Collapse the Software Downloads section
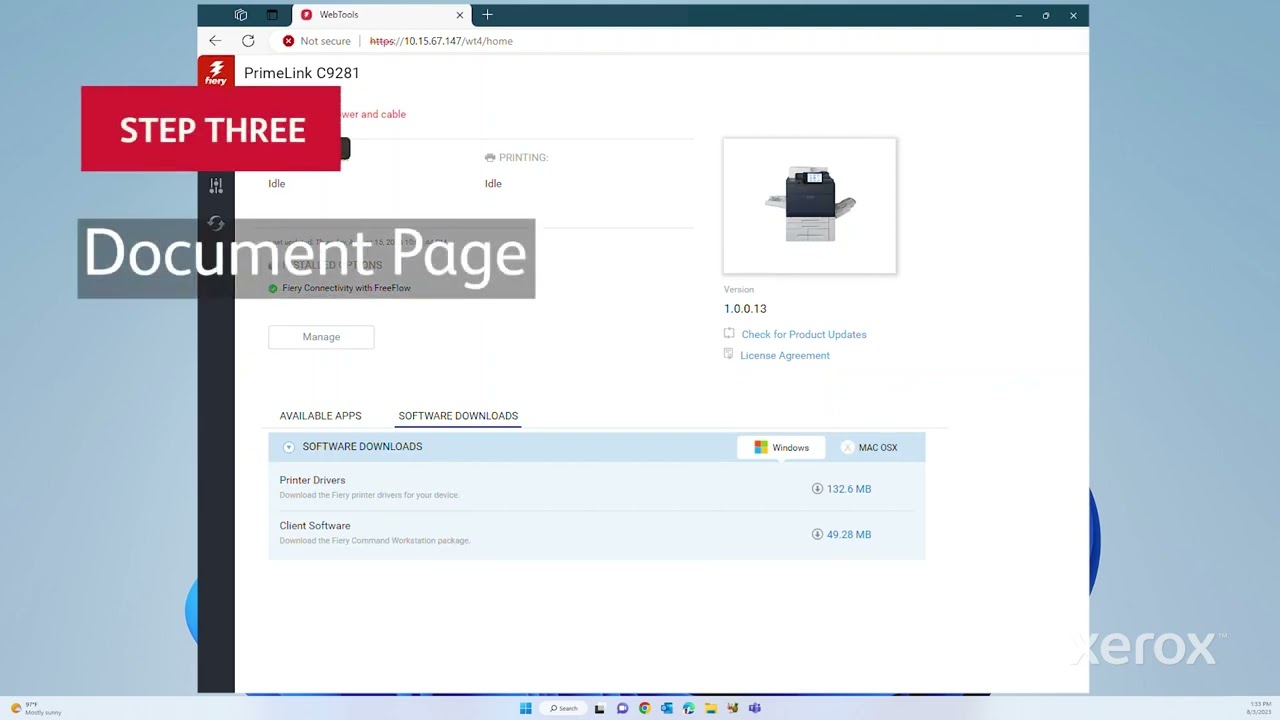The image size is (1280, 720). (289, 447)
